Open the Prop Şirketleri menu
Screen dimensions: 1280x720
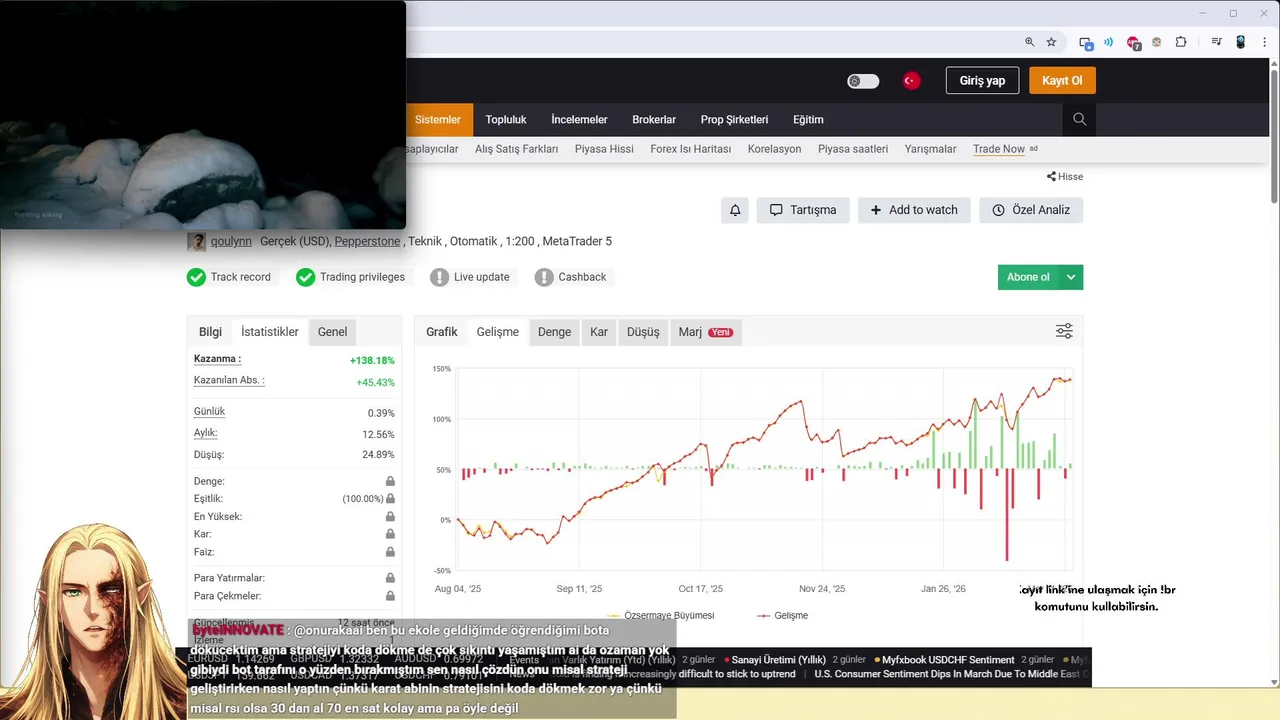pos(734,119)
